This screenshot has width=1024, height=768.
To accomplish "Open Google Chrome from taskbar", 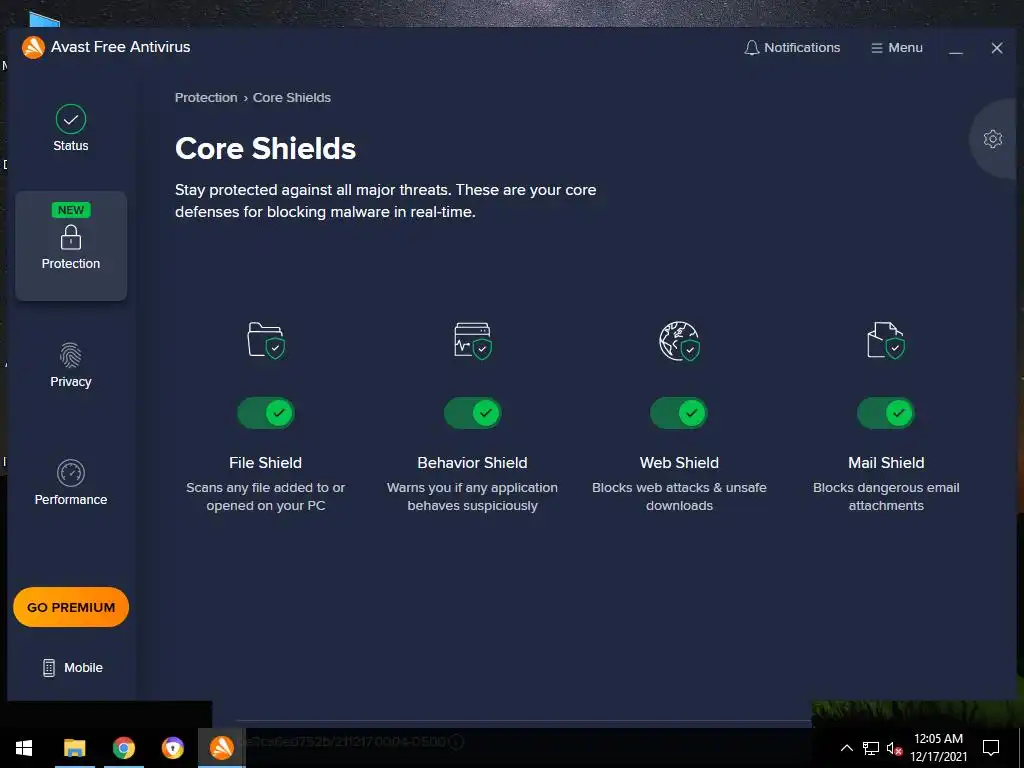I will point(123,748).
